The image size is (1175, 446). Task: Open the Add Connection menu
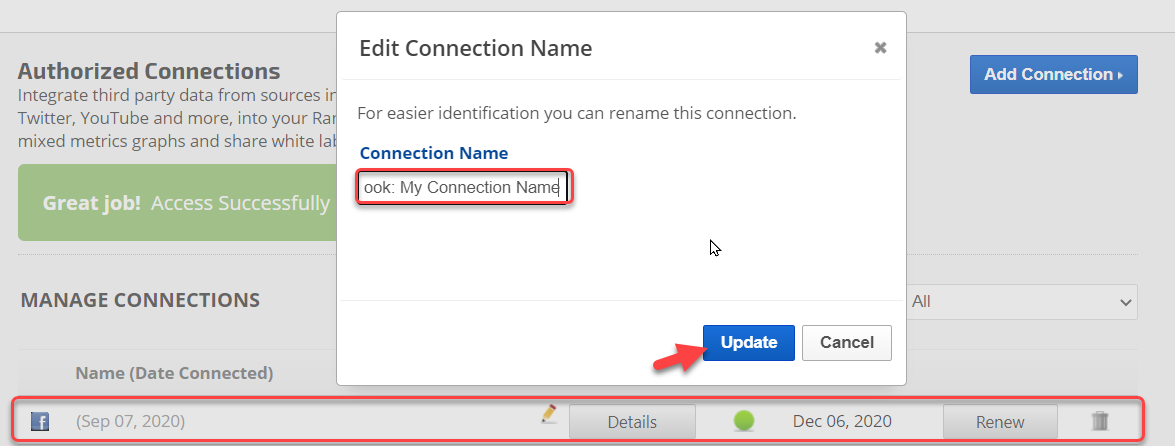click(x=1053, y=74)
